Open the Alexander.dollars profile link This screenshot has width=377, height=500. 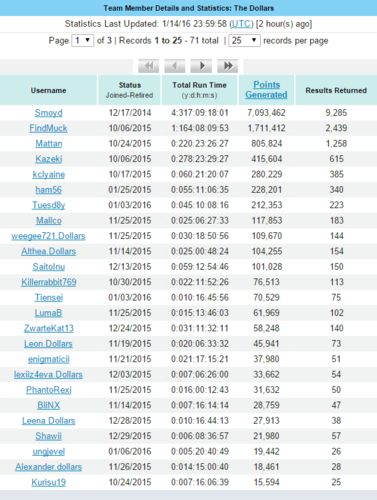[48, 467]
